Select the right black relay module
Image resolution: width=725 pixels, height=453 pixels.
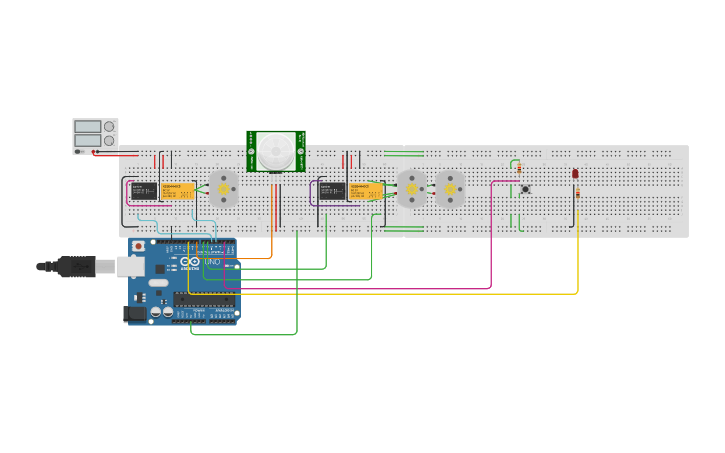[332, 191]
